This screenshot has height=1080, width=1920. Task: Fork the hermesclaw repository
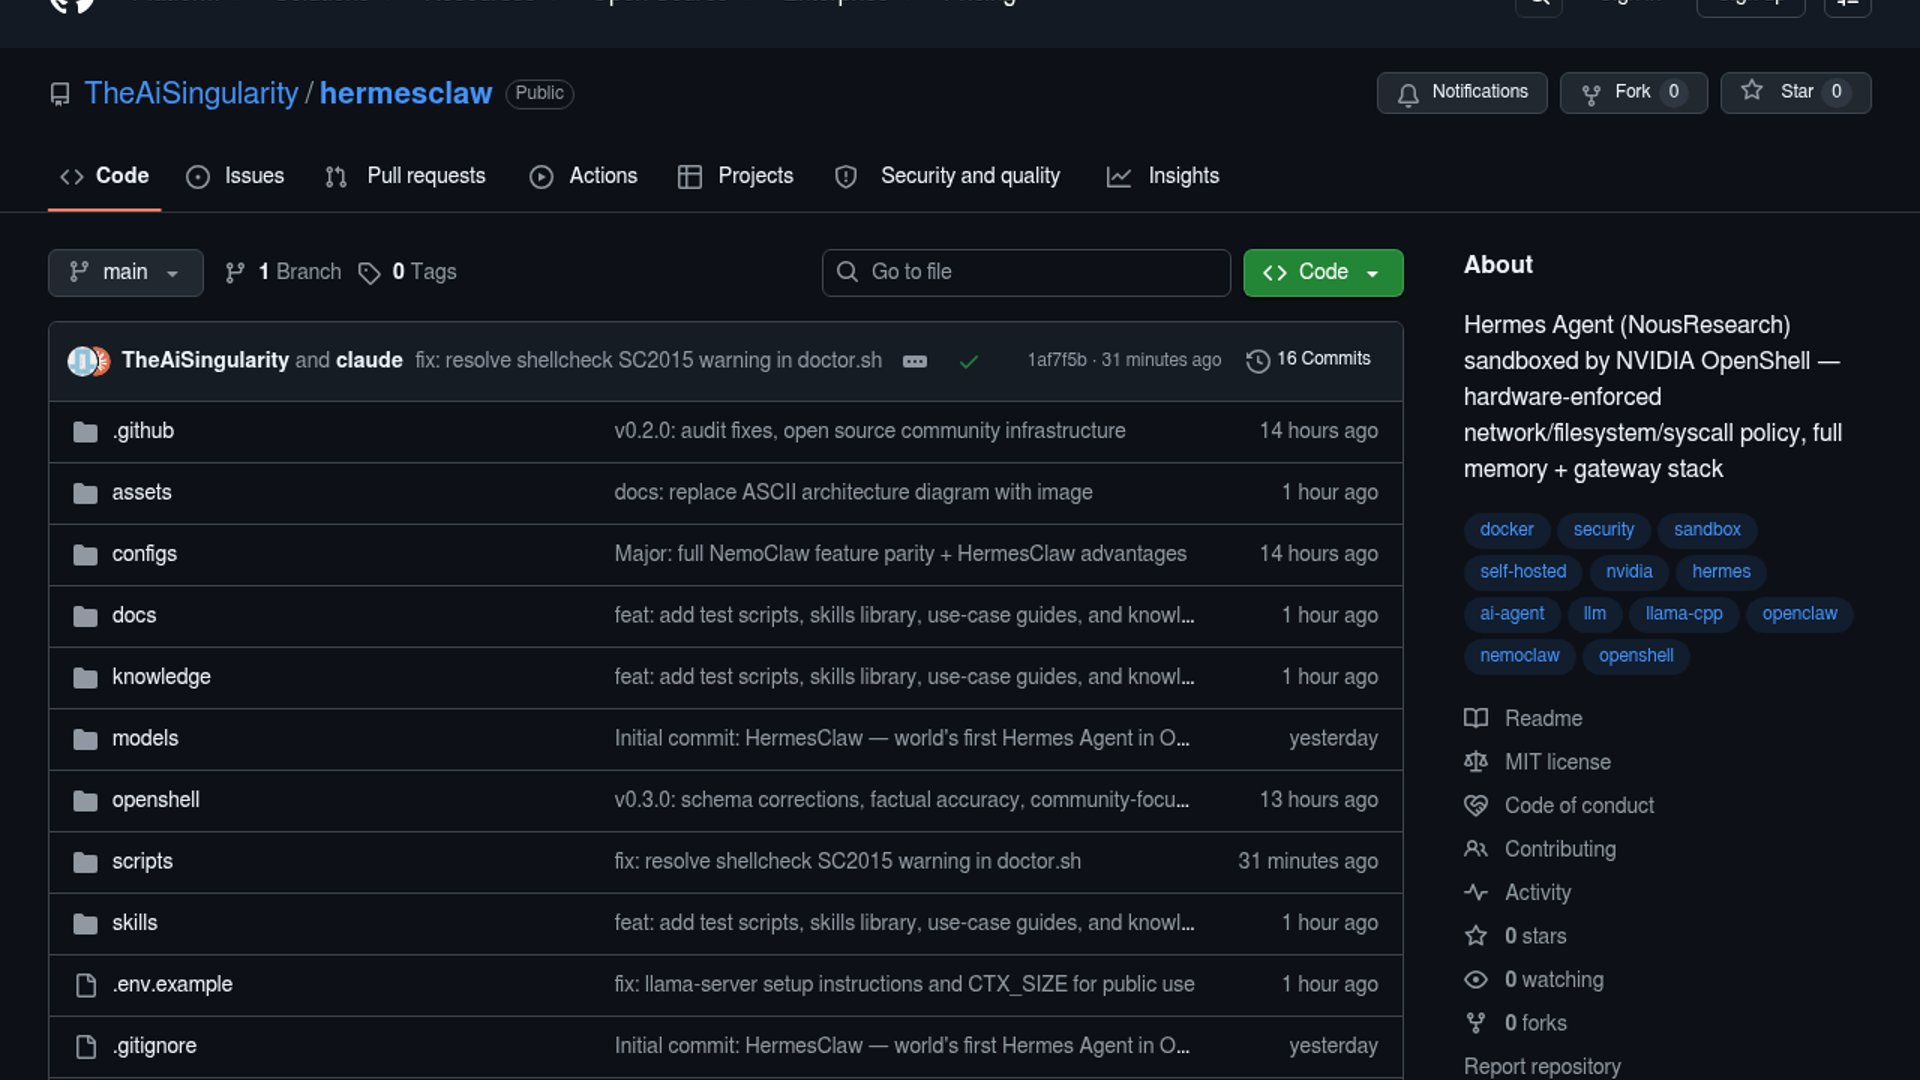point(1632,92)
